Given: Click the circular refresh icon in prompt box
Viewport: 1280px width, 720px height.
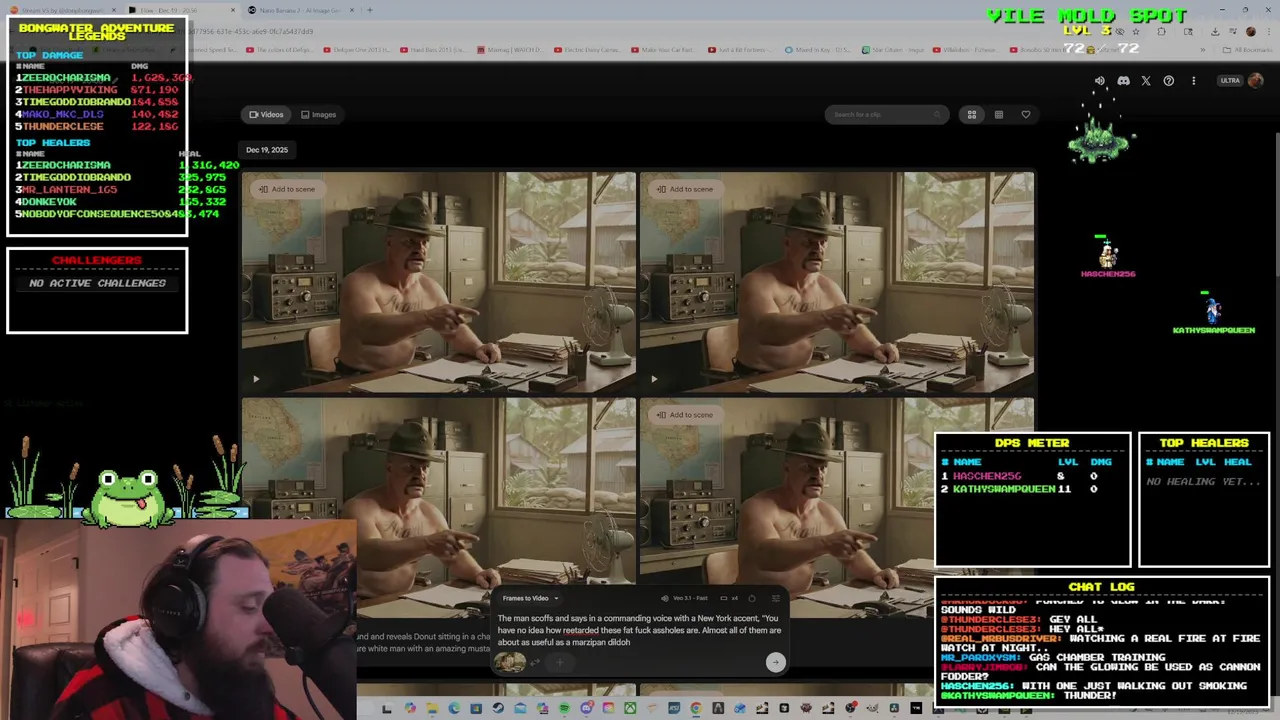Looking at the screenshot, I should coord(752,598).
